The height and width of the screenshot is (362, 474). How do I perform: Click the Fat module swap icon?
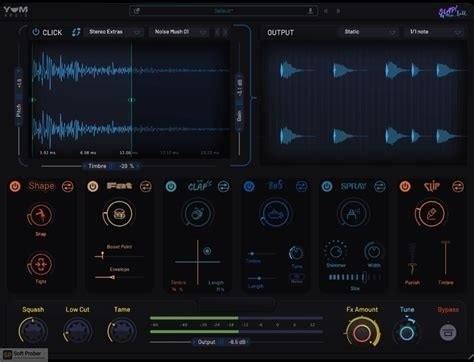146,186
